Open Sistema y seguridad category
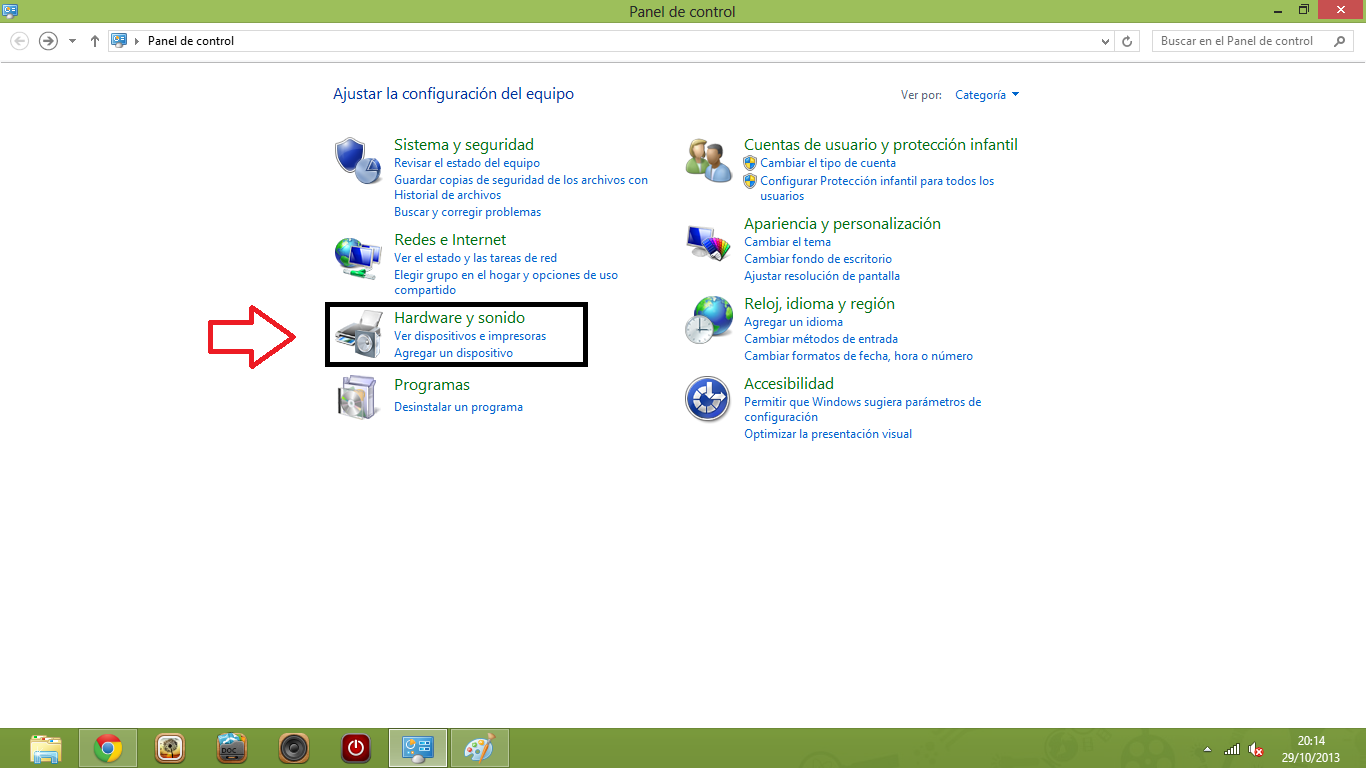The image size is (1366, 768). (464, 145)
